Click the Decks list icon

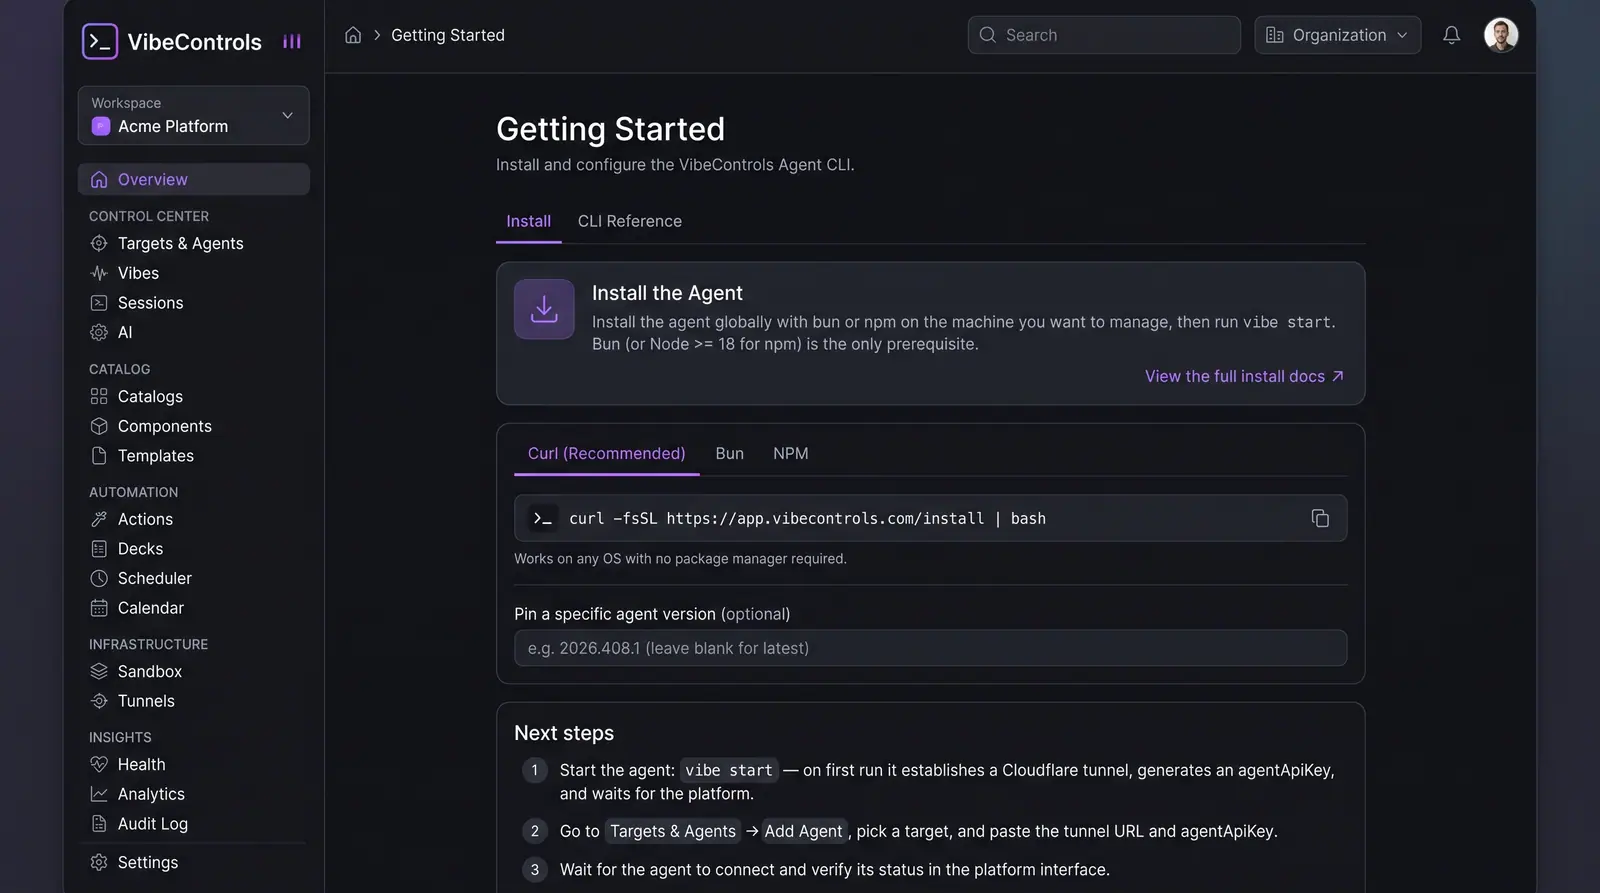pos(99,549)
